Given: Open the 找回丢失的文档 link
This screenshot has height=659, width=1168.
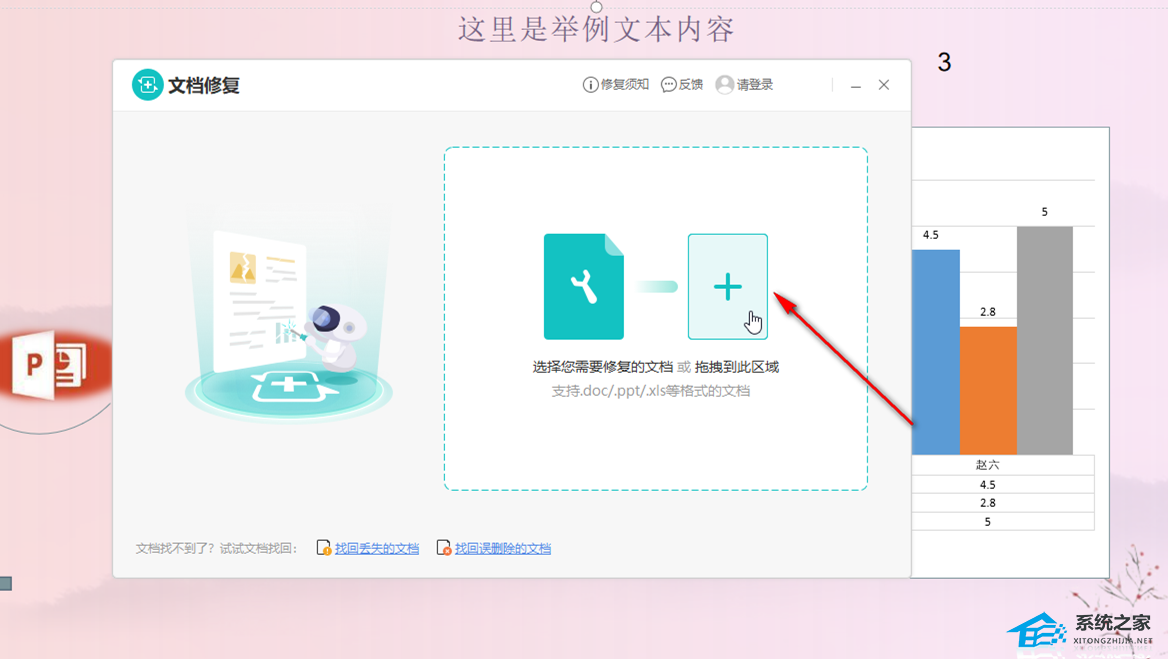Looking at the screenshot, I should [x=376, y=548].
